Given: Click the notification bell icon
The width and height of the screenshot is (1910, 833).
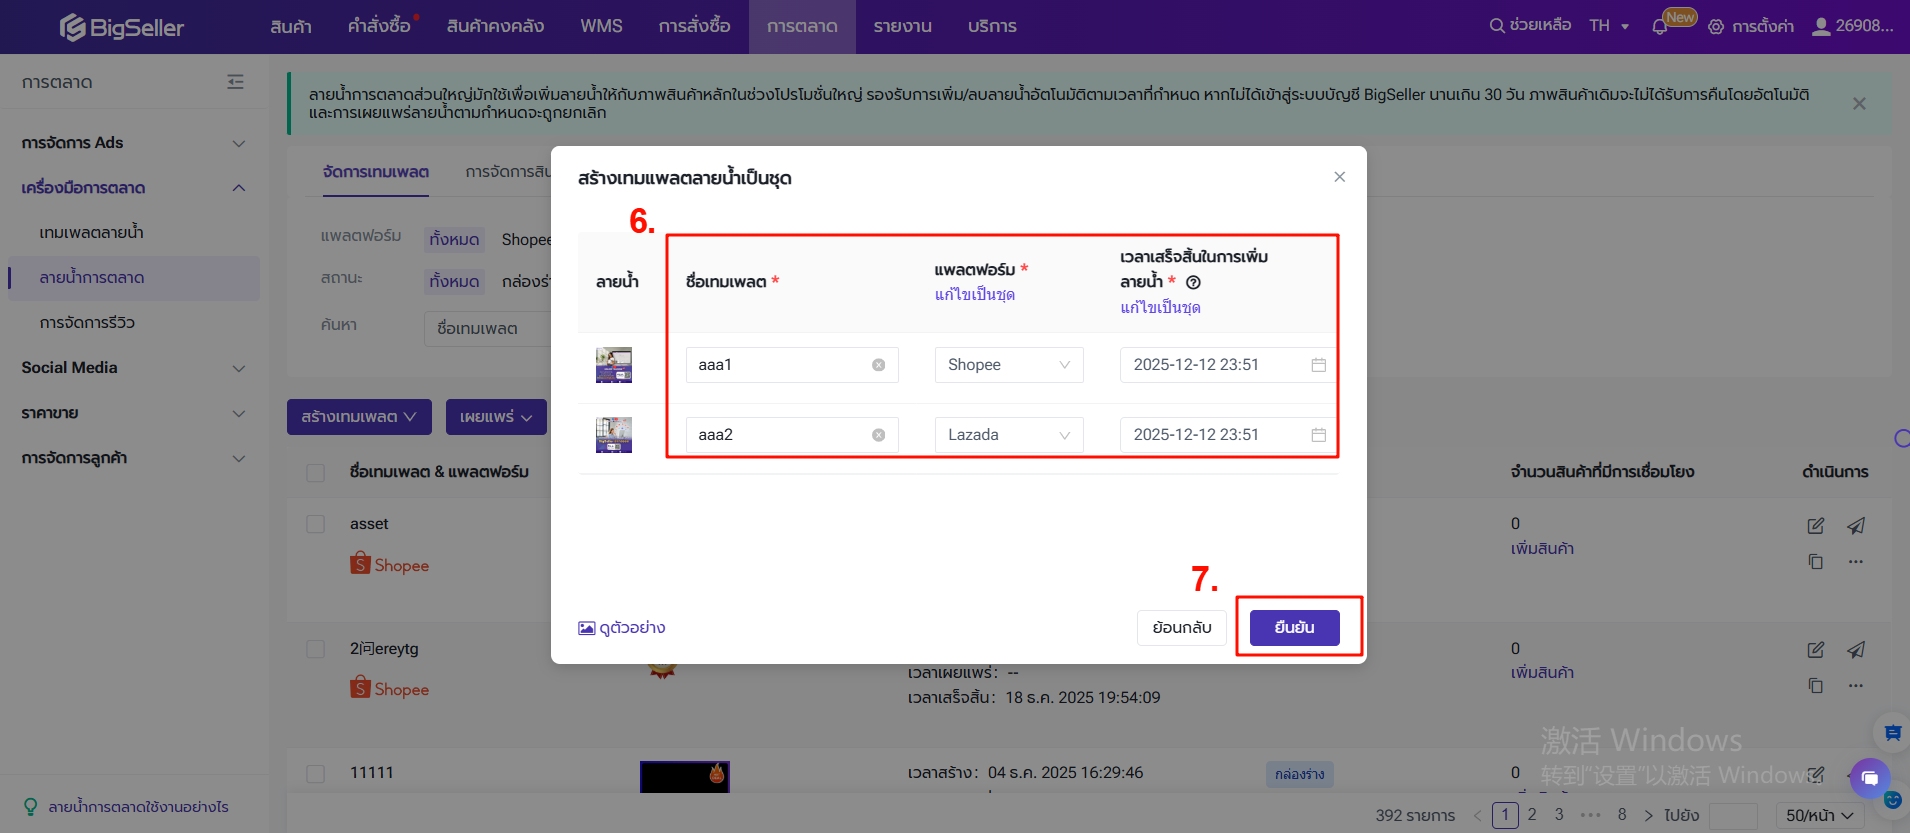Looking at the screenshot, I should click(1660, 27).
